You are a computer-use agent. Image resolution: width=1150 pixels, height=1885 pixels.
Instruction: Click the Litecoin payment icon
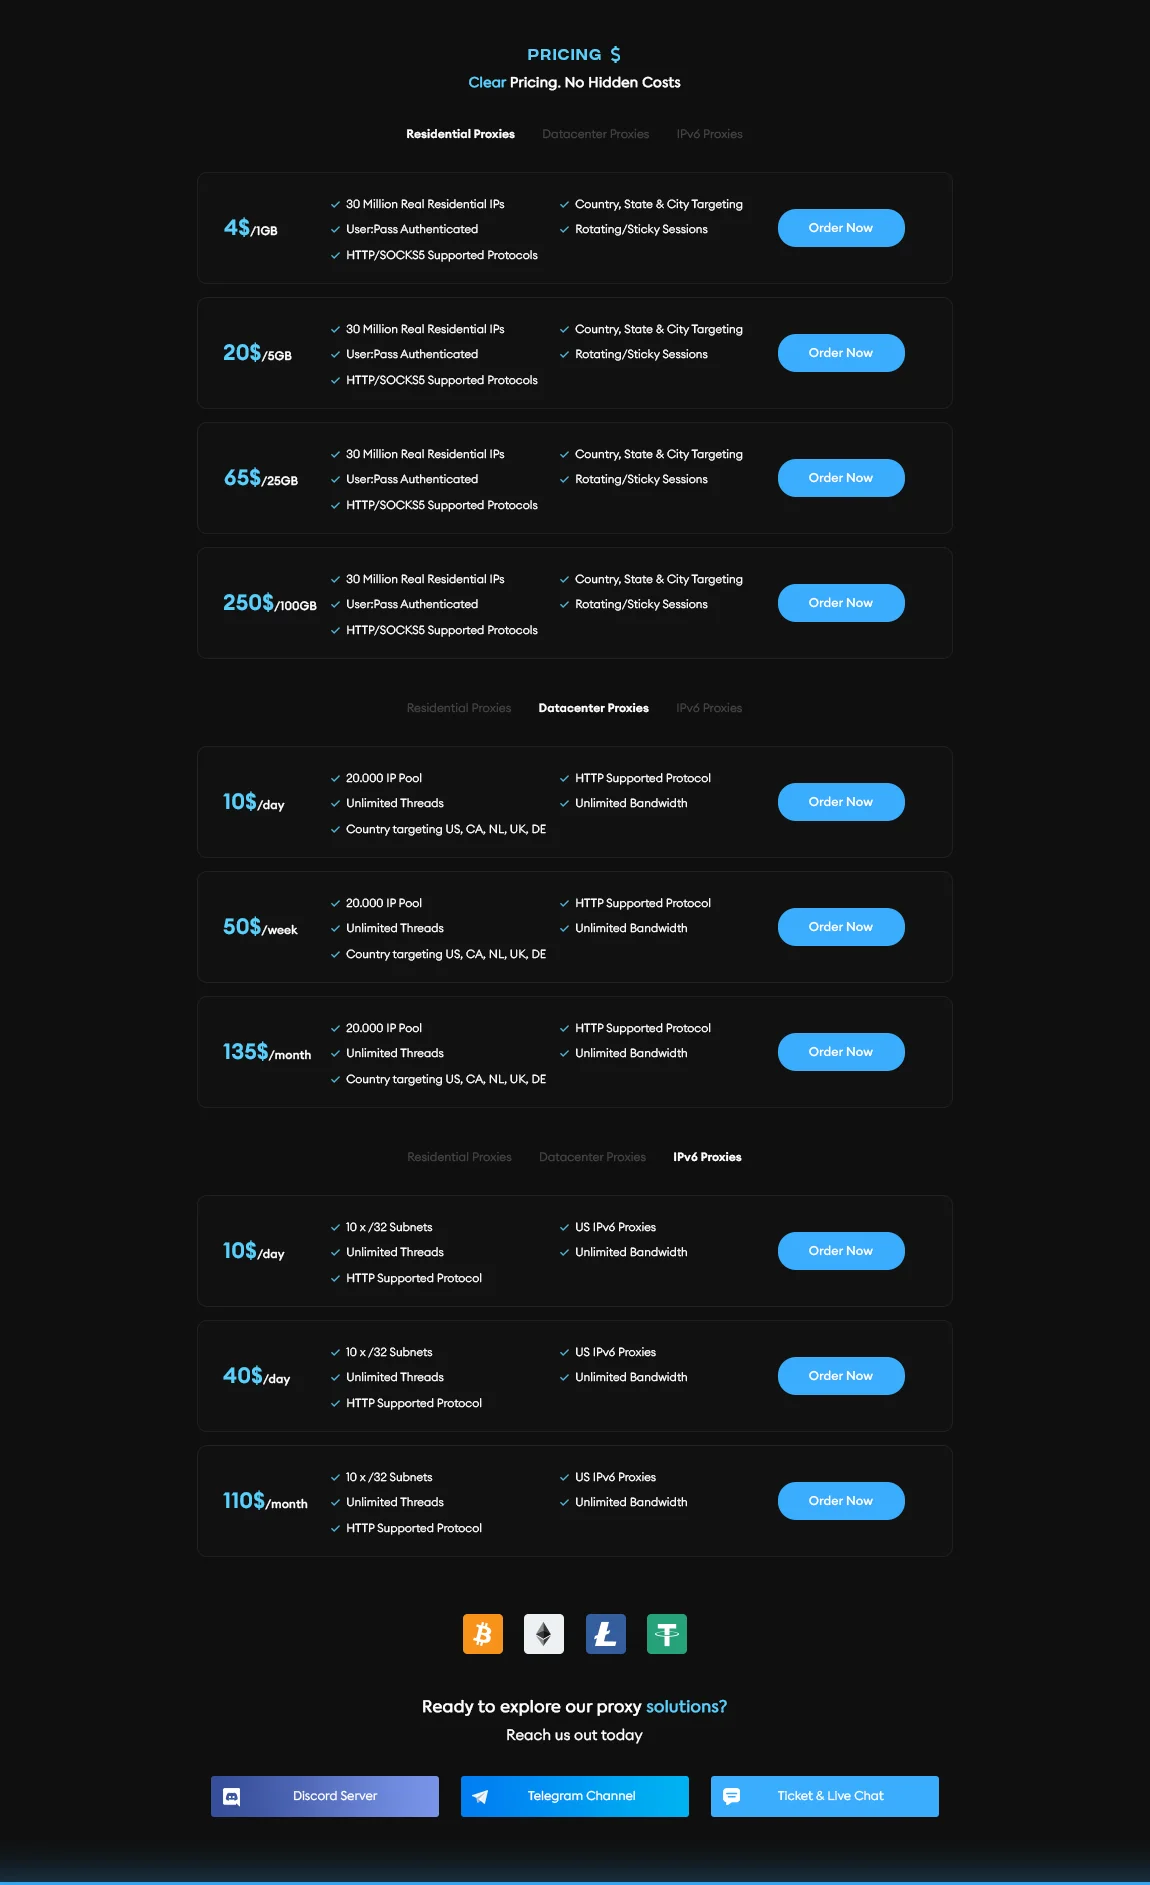pos(605,1634)
